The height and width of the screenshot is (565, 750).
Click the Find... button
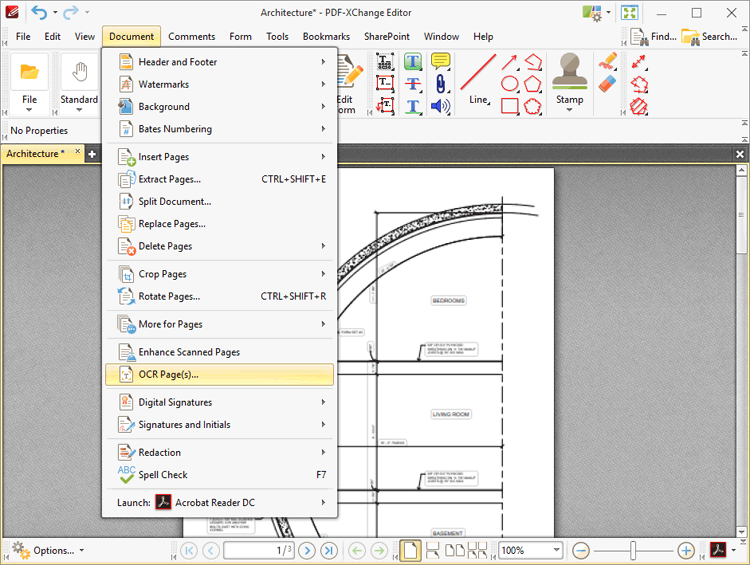pos(653,36)
